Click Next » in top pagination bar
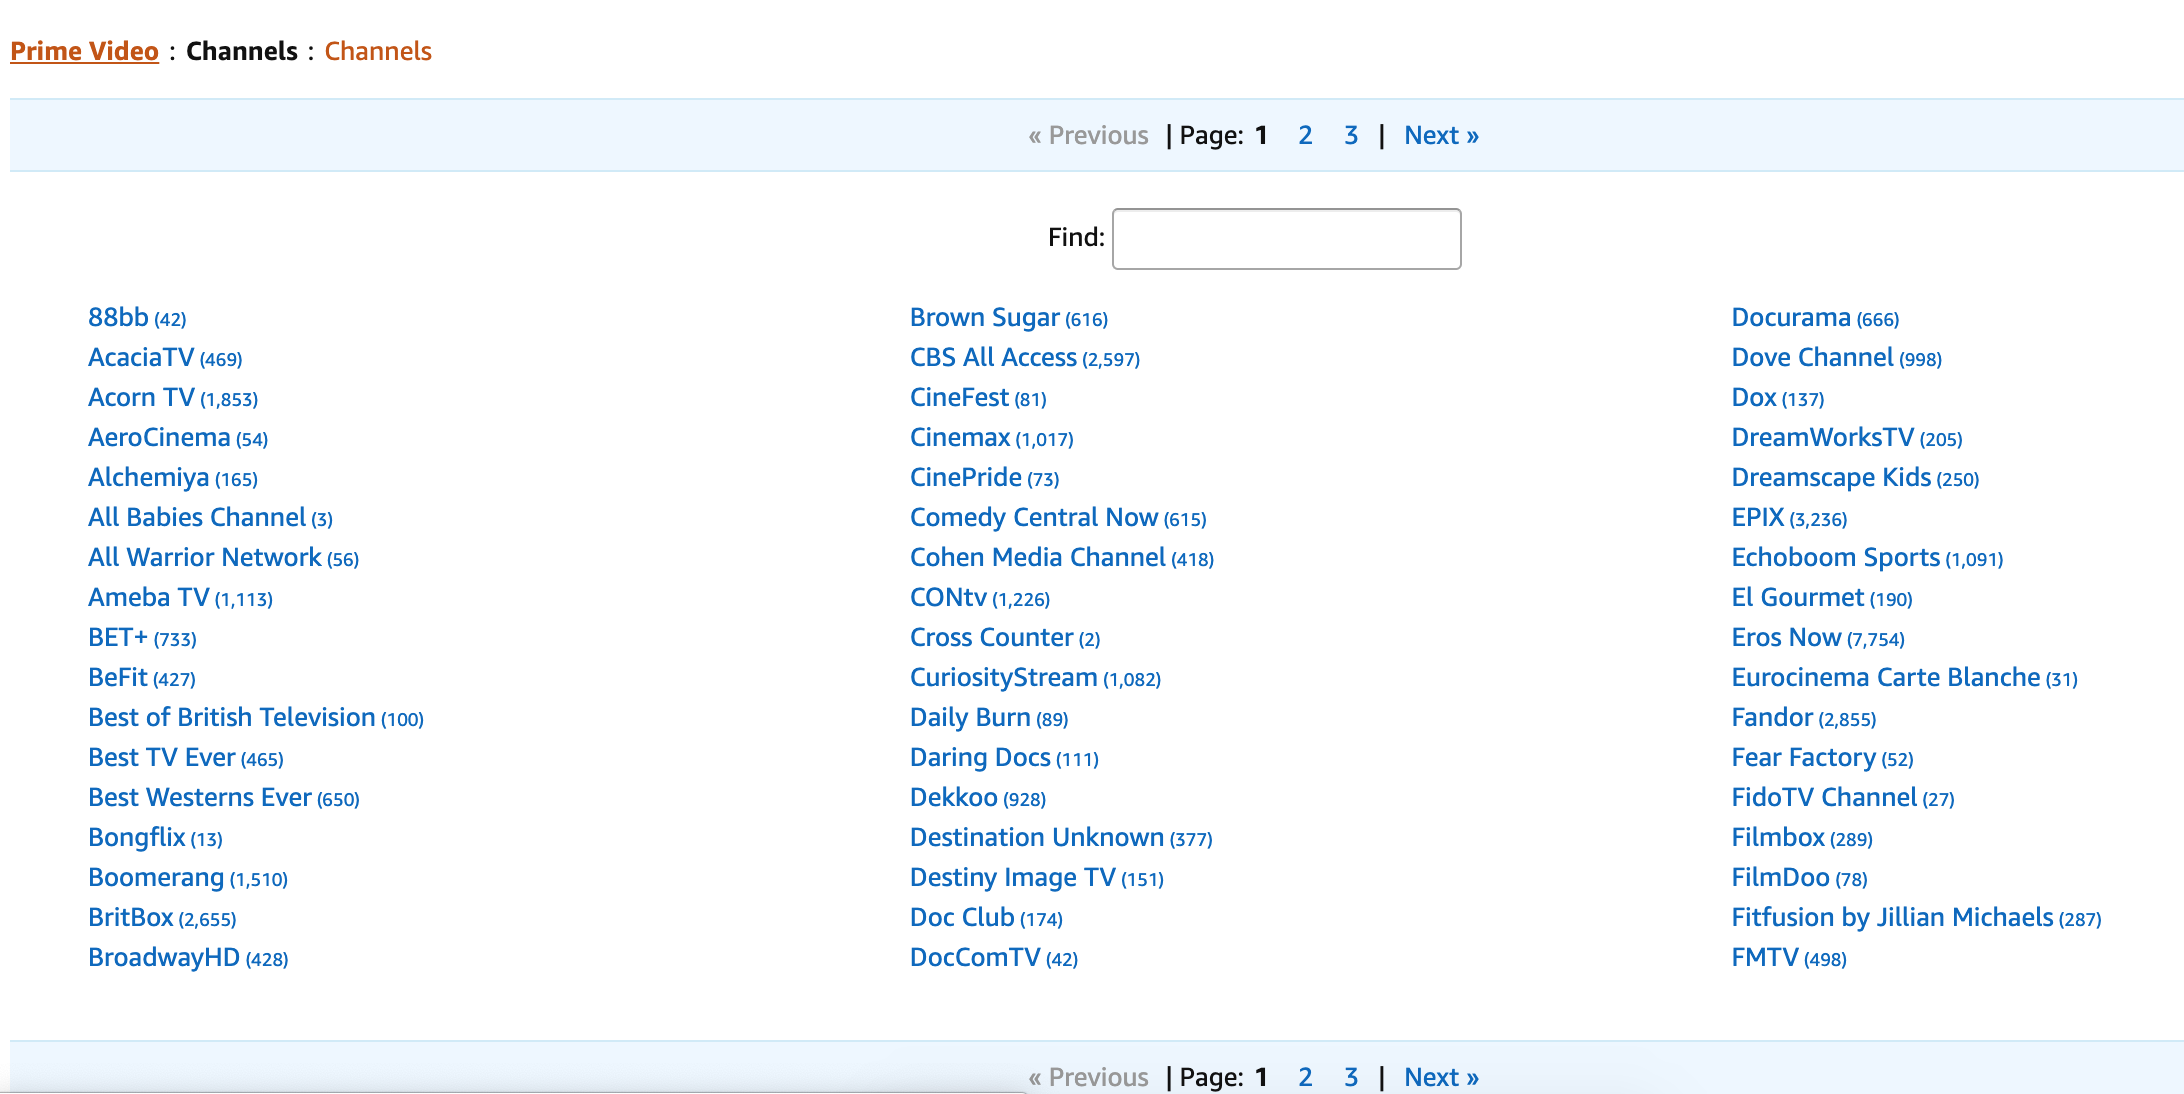Screen dimensions: 2184x1094 tap(1441, 135)
